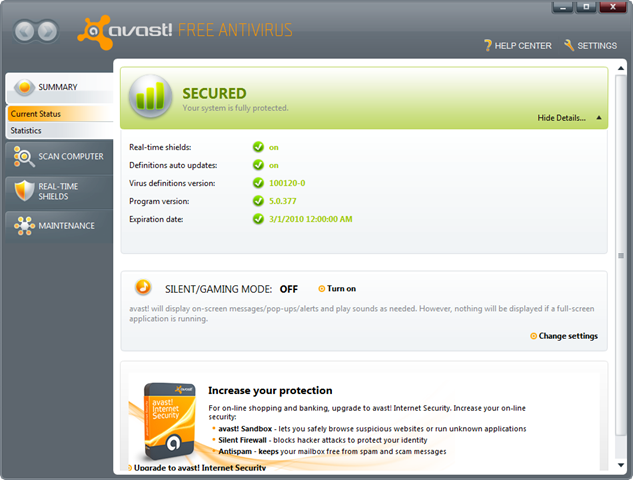This screenshot has width=633, height=480.
Task: Open Change settings for silent mode
Action: pos(564,336)
